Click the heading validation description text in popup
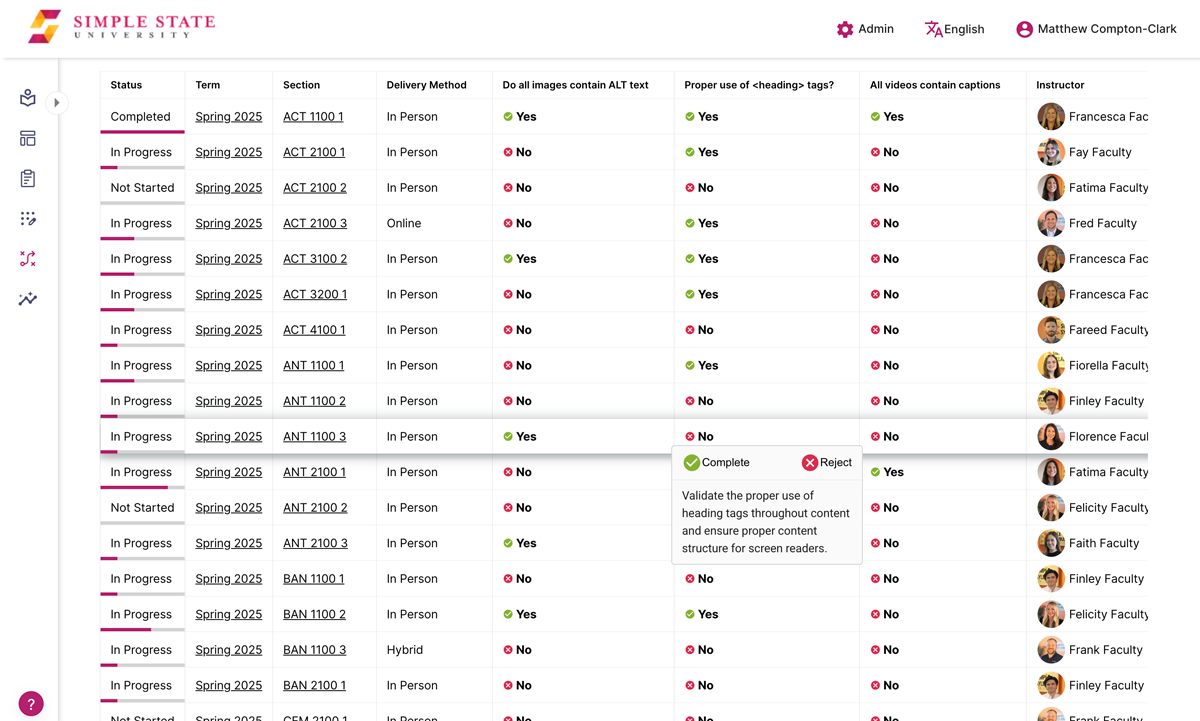1200x721 pixels. 766,522
